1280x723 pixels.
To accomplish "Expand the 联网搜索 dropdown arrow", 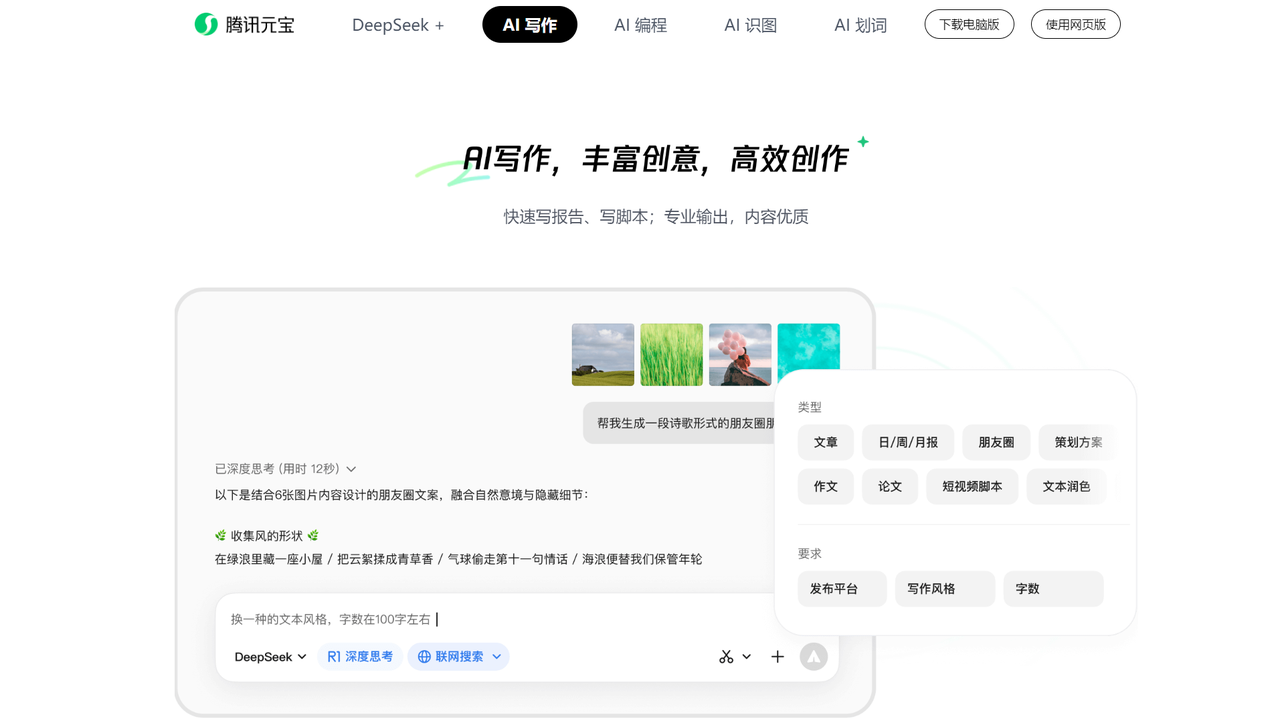I will [496, 657].
